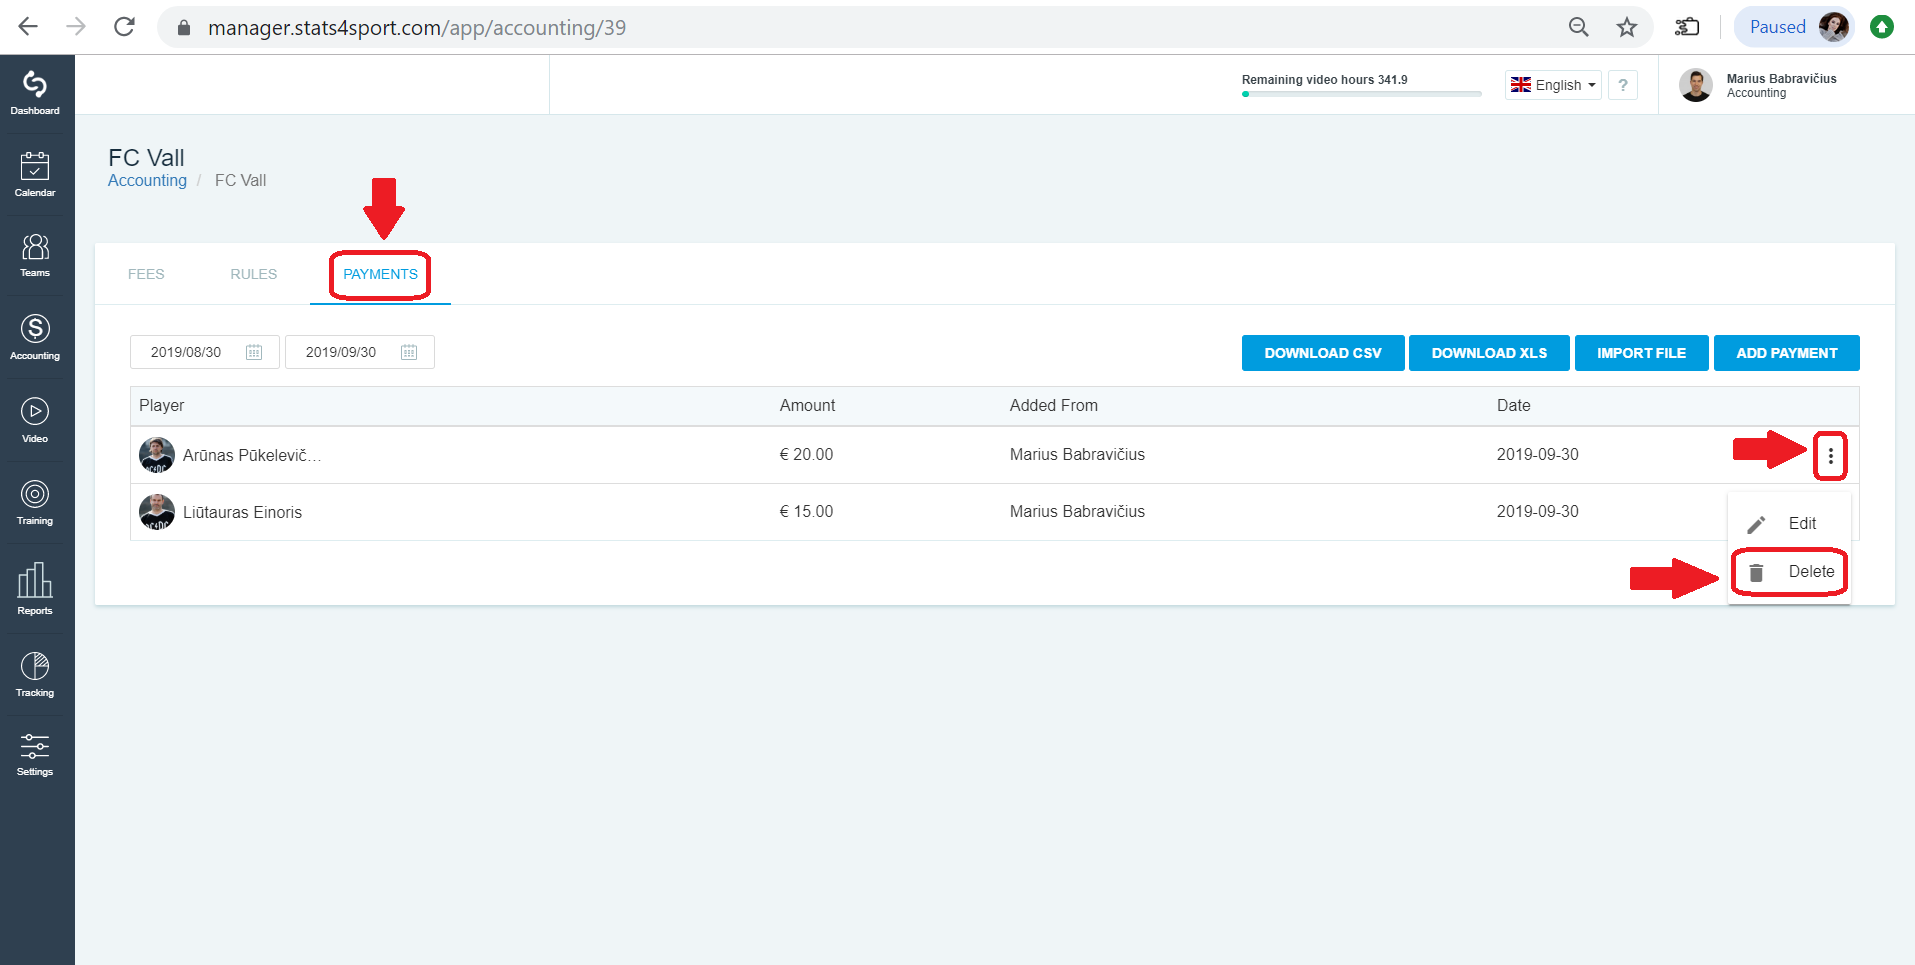Switch to the RULES tab
Viewport: 1915px width, 965px height.
click(254, 274)
